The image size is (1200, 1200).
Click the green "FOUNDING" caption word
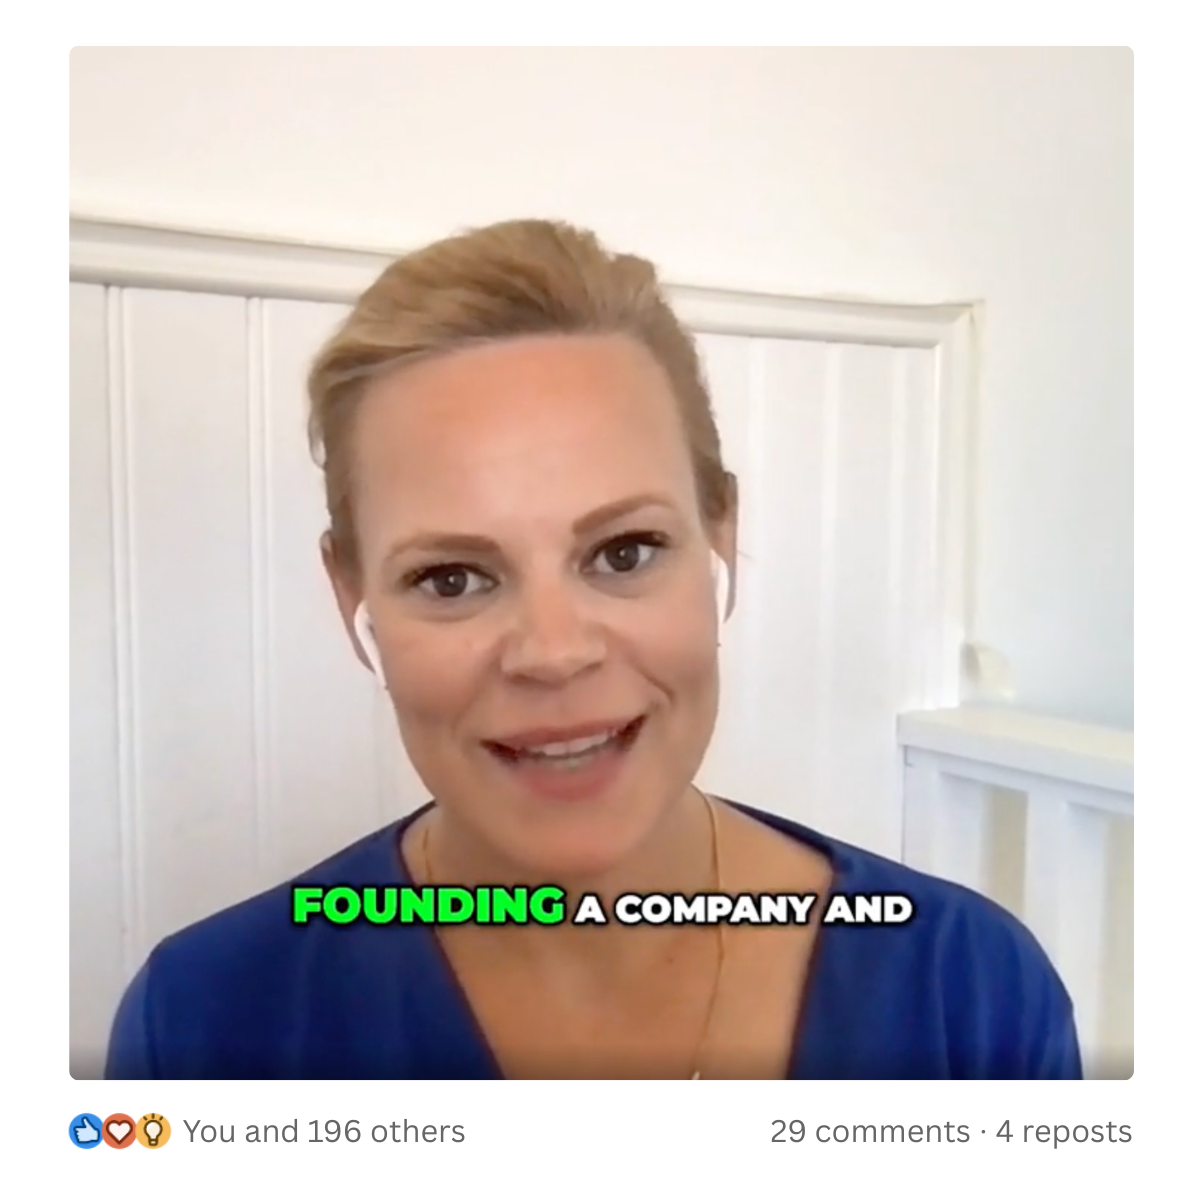click(x=429, y=906)
